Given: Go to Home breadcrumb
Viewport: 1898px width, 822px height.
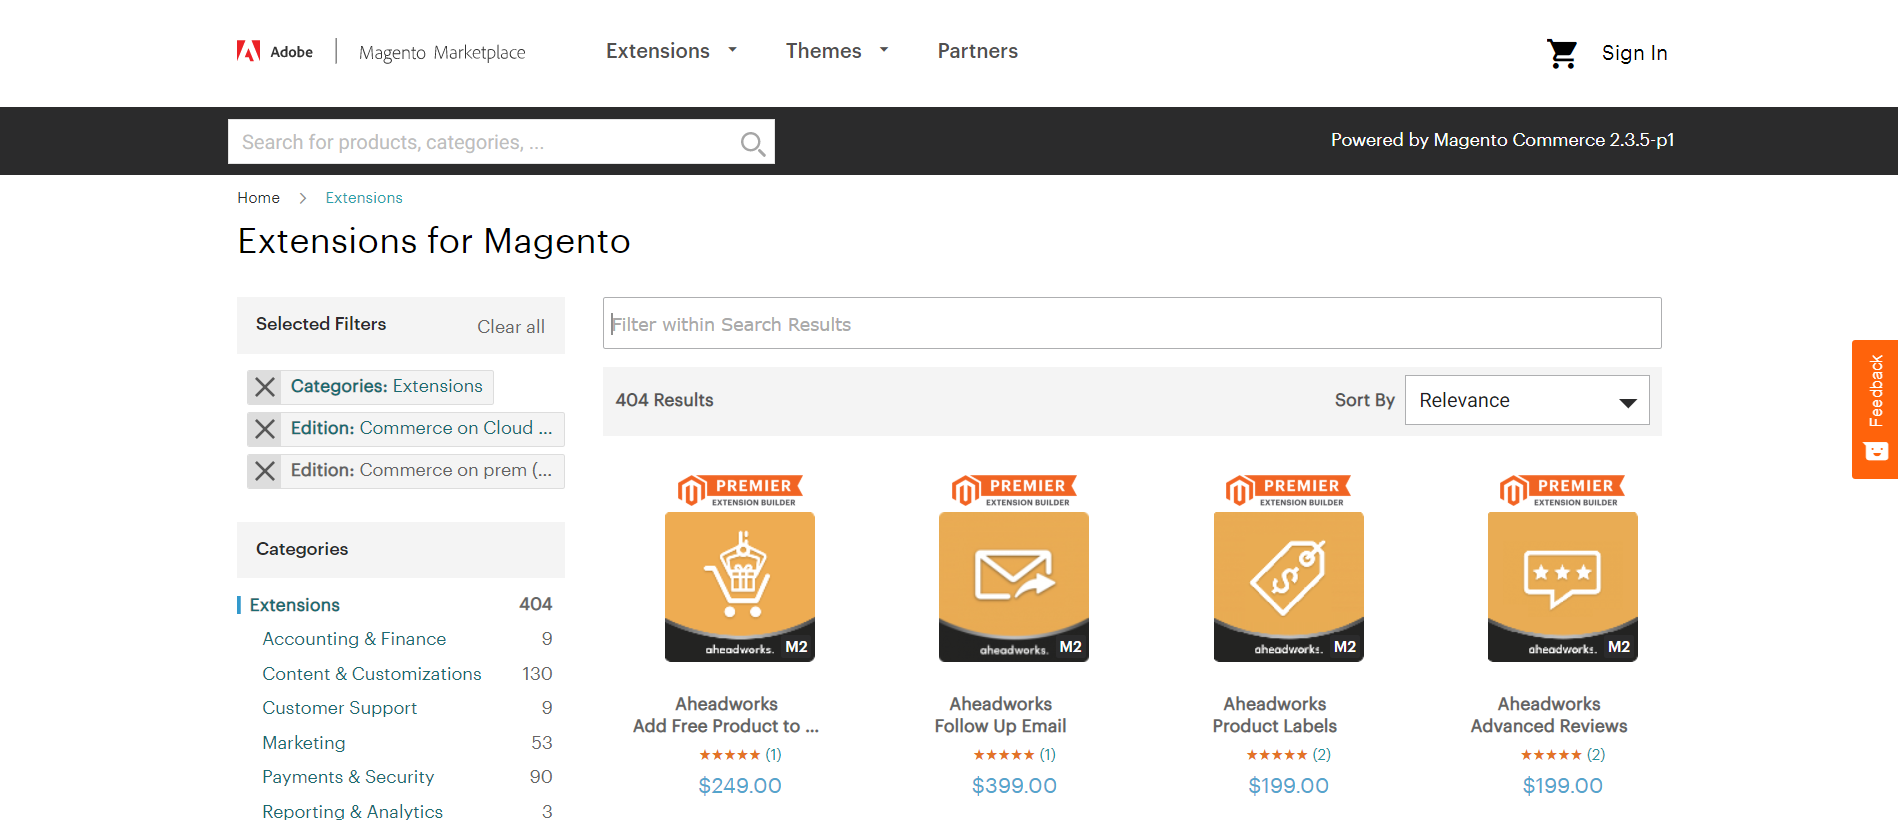Looking at the screenshot, I should [x=258, y=198].
